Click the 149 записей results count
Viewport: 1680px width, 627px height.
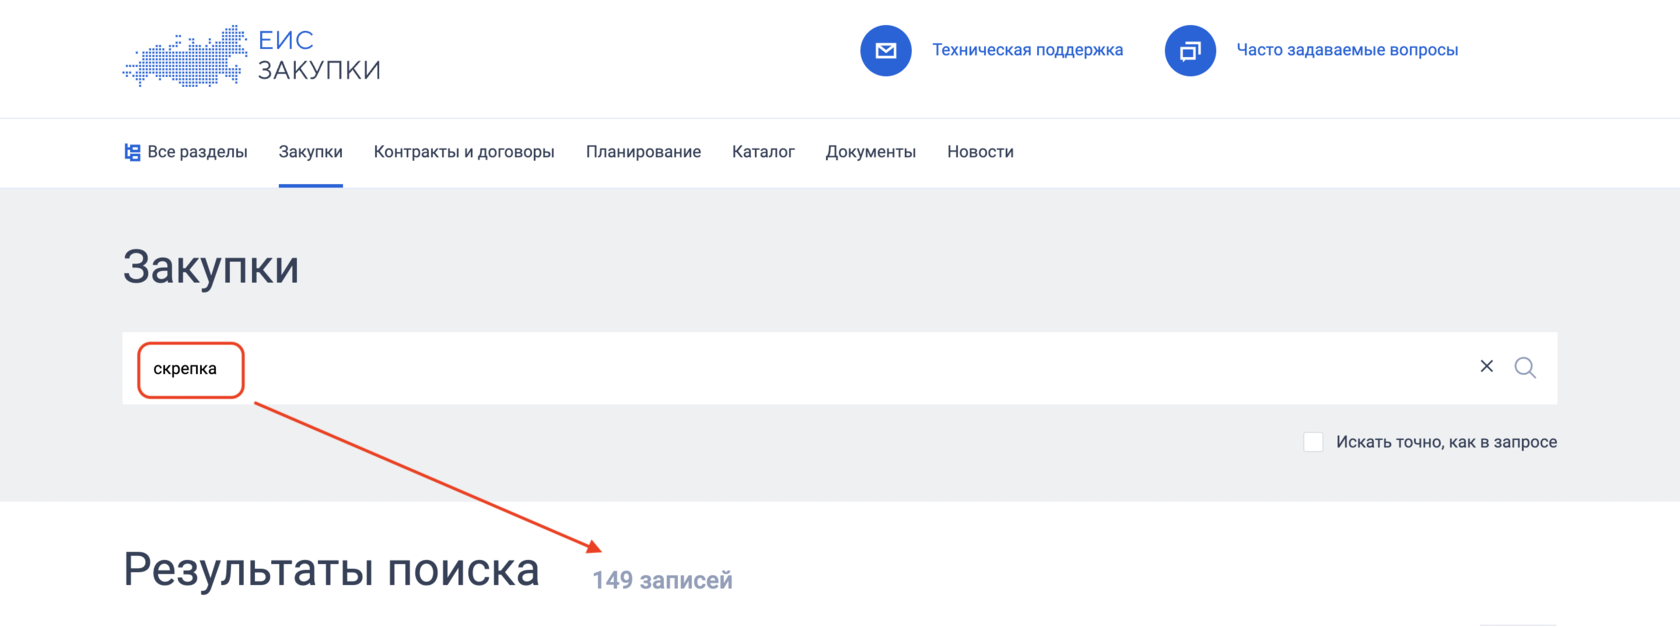(662, 580)
